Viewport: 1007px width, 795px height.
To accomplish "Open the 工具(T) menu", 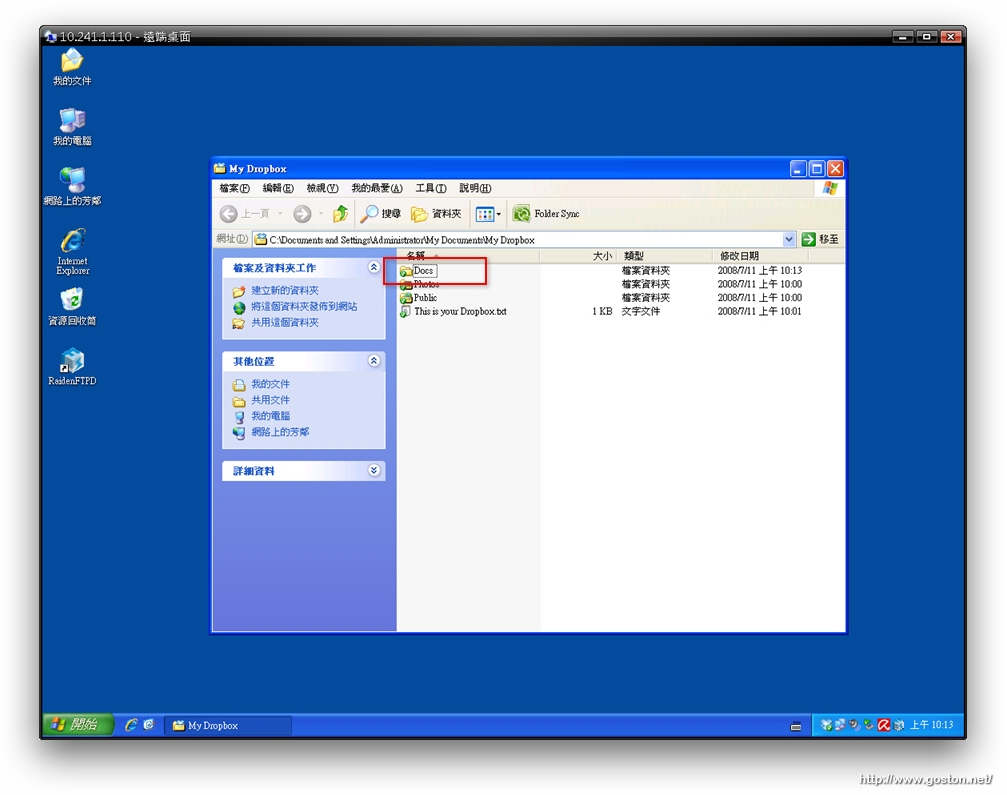I will click(430, 188).
